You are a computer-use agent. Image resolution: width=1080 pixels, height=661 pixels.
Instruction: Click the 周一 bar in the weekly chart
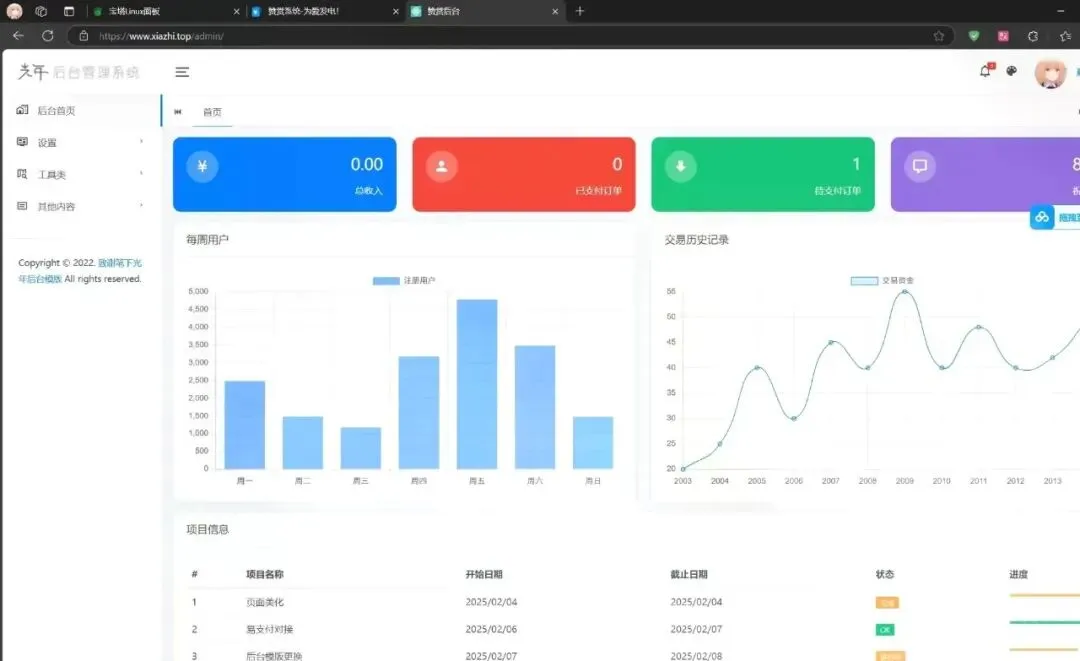[245, 425]
